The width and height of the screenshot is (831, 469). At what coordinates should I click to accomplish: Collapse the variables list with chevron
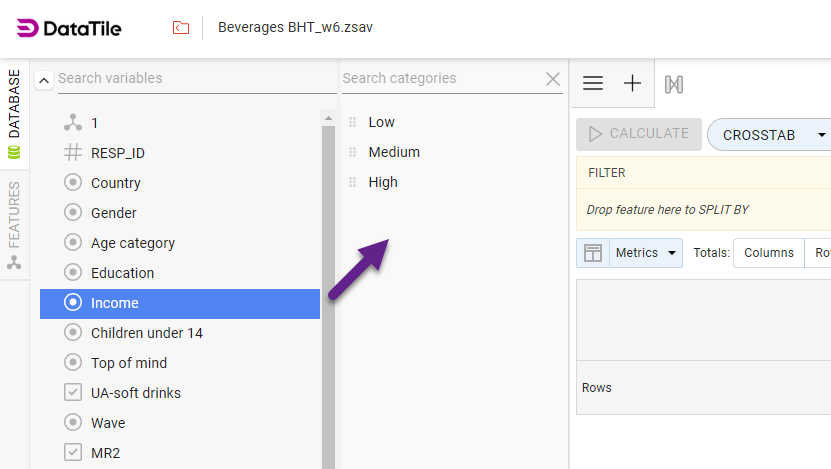pos(44,80)
